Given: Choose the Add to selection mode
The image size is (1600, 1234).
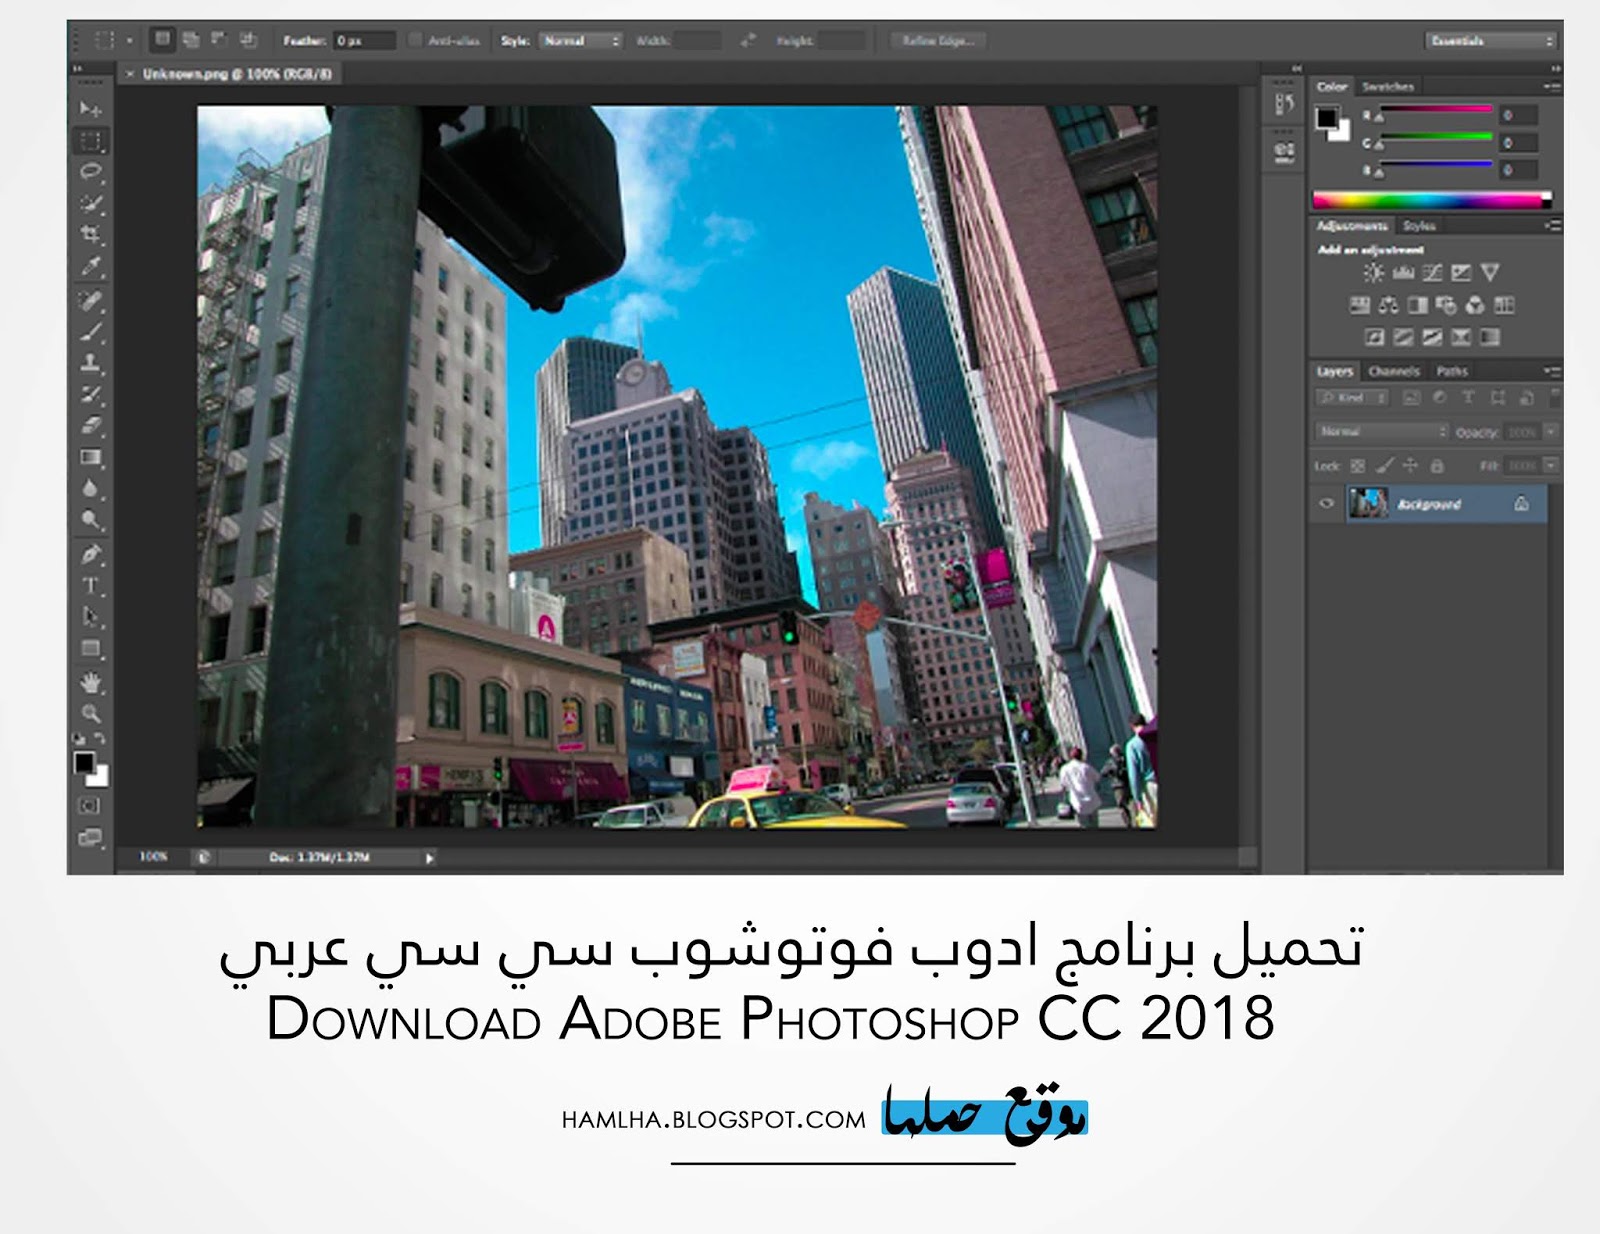Looking at the screenshot, I should [190, 40].
